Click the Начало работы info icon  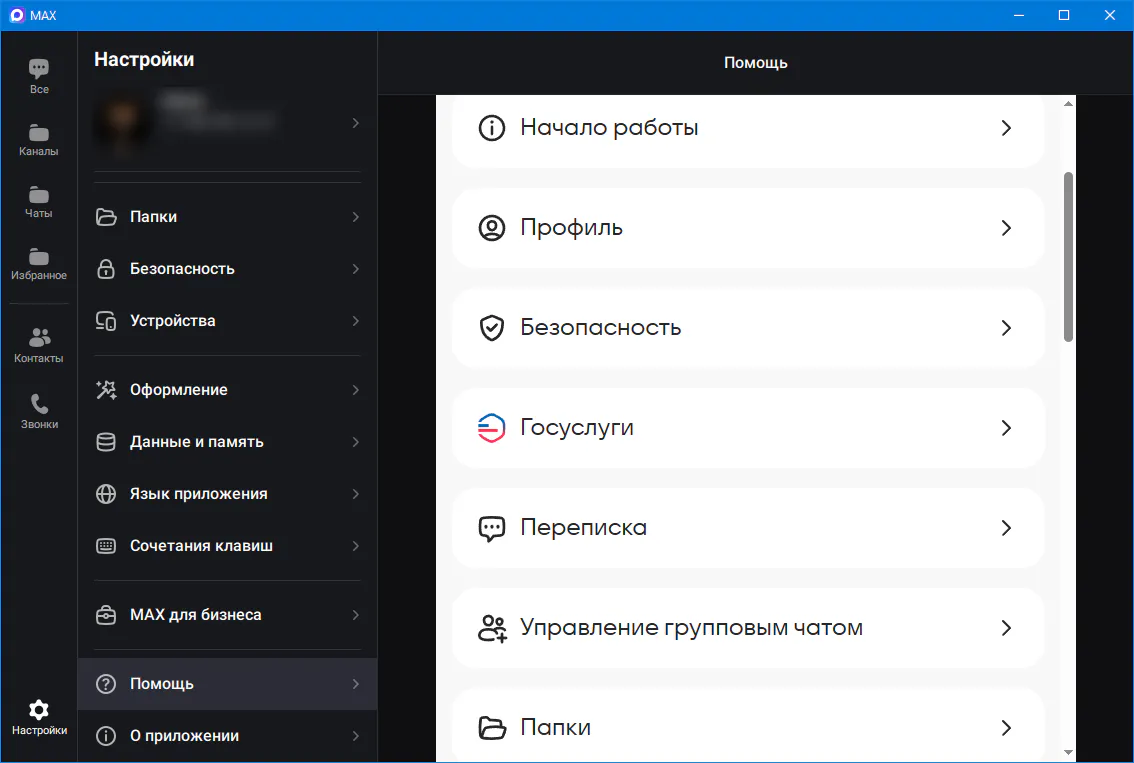492,128
